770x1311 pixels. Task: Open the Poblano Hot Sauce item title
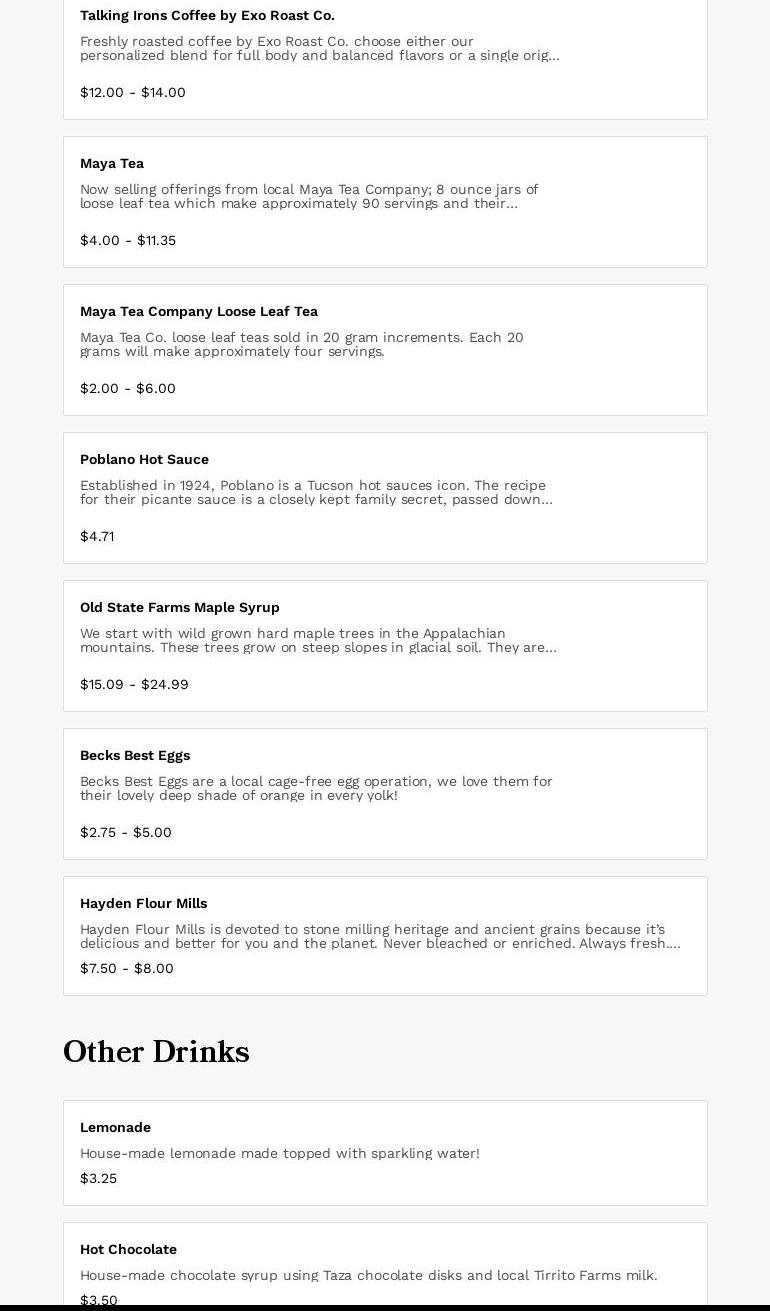click(144, 460)
